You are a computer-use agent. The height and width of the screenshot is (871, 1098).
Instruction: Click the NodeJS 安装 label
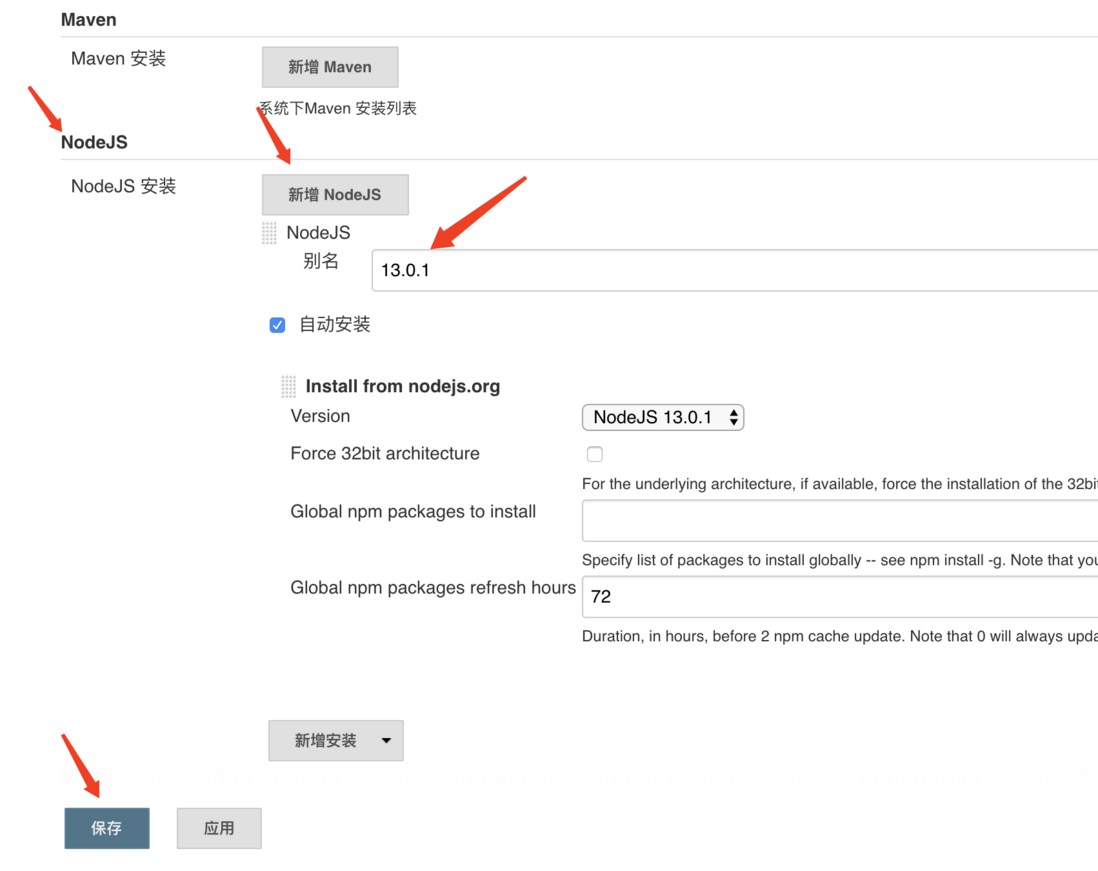[x=123, y=186]
